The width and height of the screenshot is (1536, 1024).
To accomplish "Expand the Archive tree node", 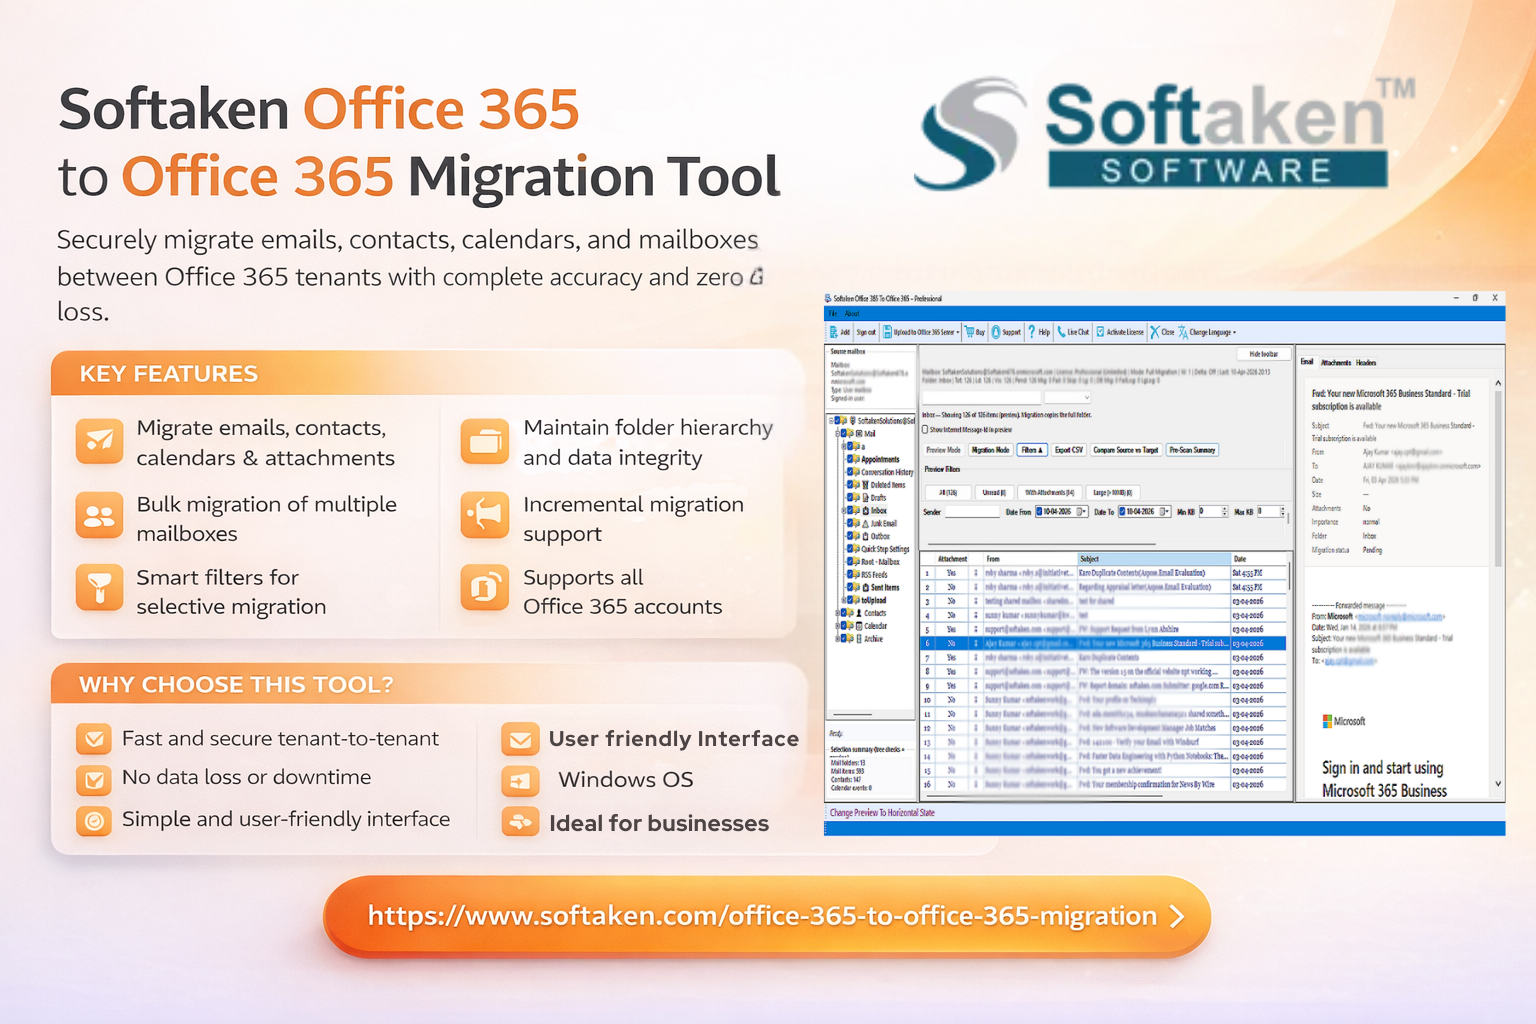I will pyautogui.click(x=838, y=639).
